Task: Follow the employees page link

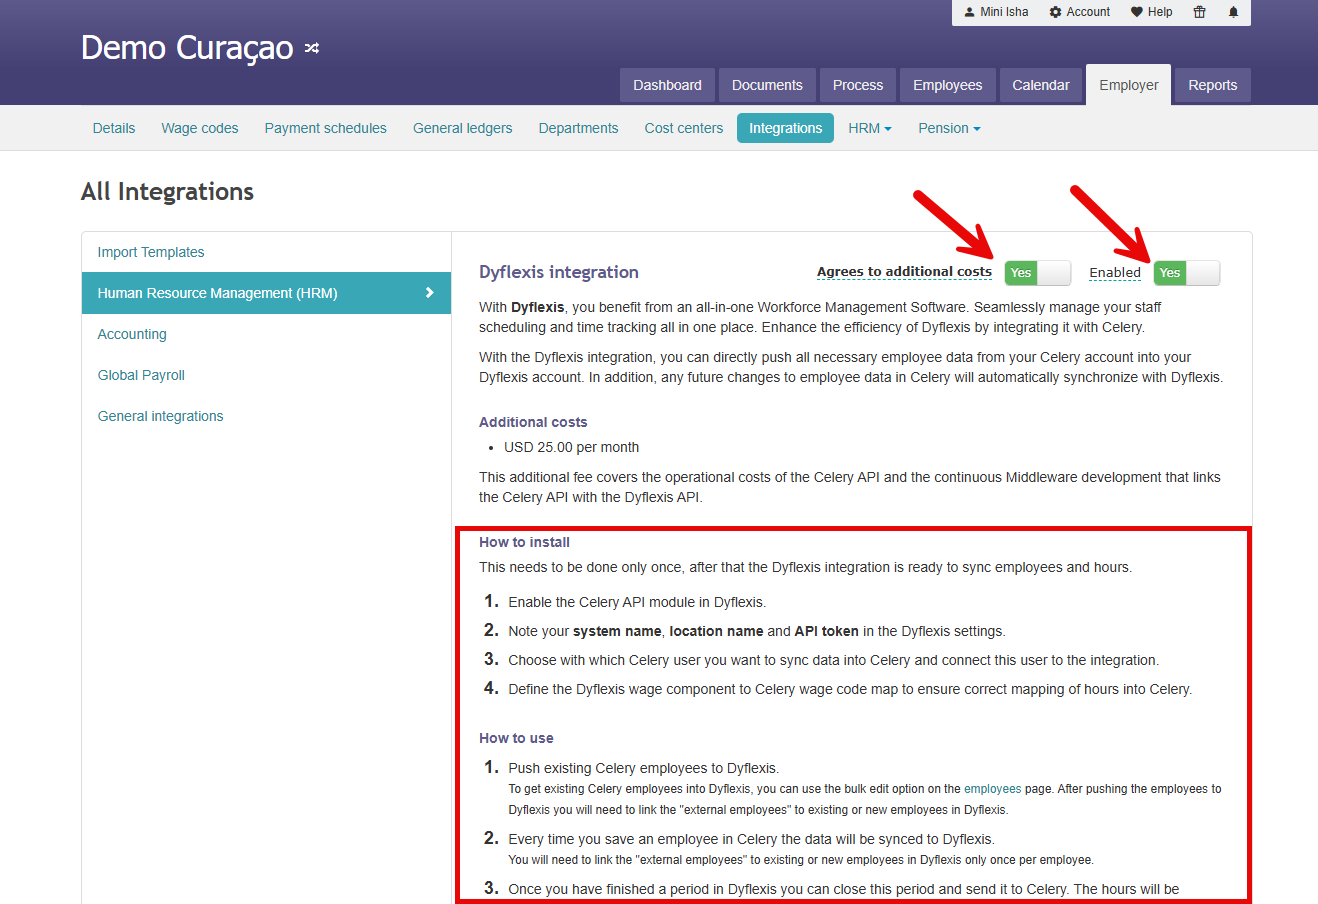Action: pyautogui.click(x=993, y=789)
